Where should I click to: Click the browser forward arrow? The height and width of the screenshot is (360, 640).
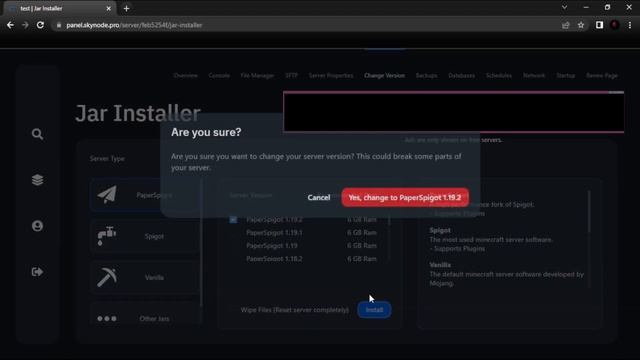[25, 25]
